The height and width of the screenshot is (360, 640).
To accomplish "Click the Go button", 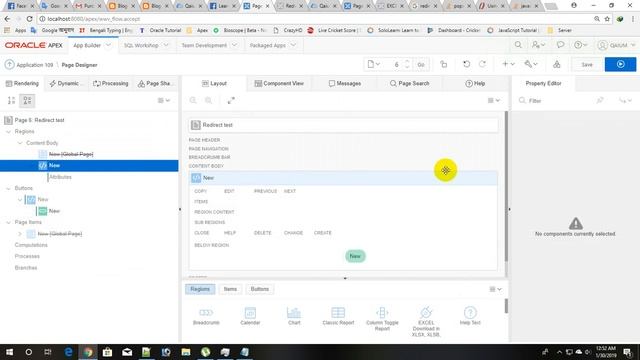I will pyautogui.click(x=421, y=64).
